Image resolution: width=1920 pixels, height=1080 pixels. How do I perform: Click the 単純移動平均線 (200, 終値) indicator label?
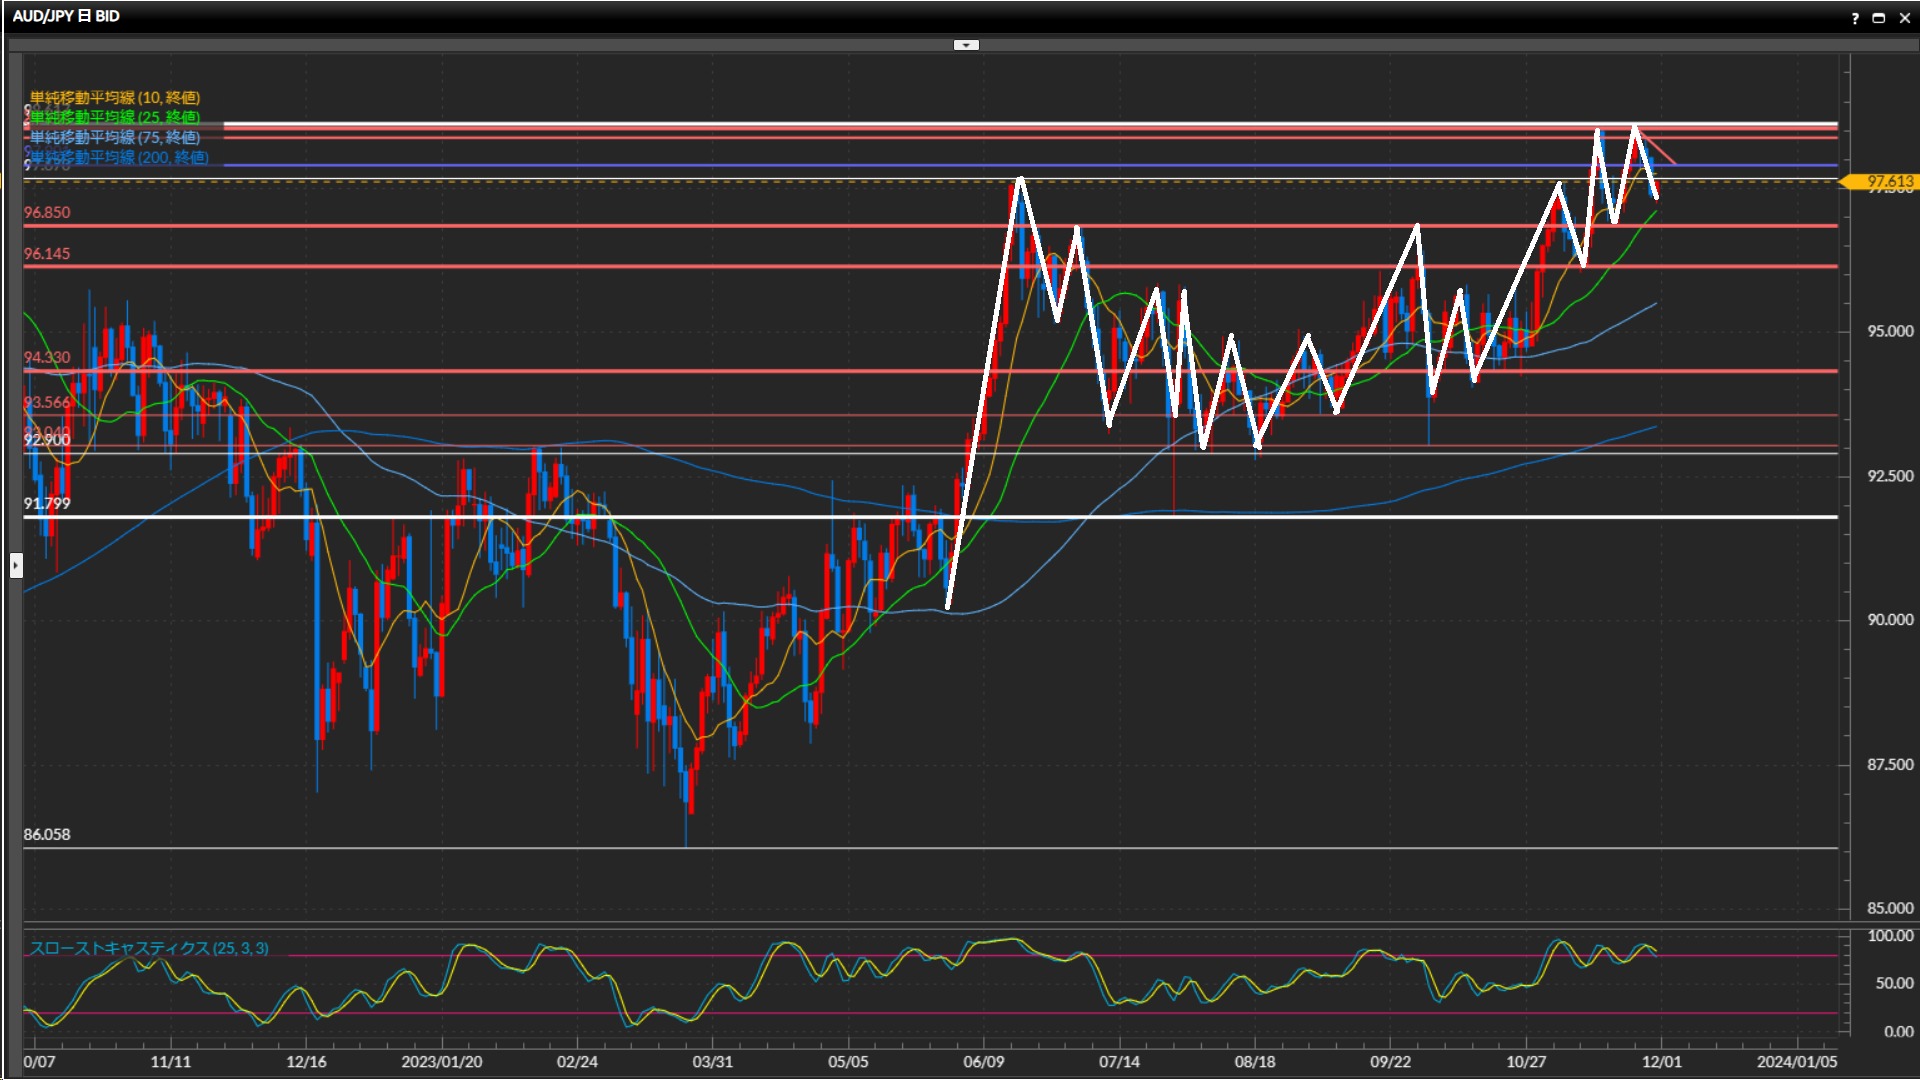click(119, 157)
